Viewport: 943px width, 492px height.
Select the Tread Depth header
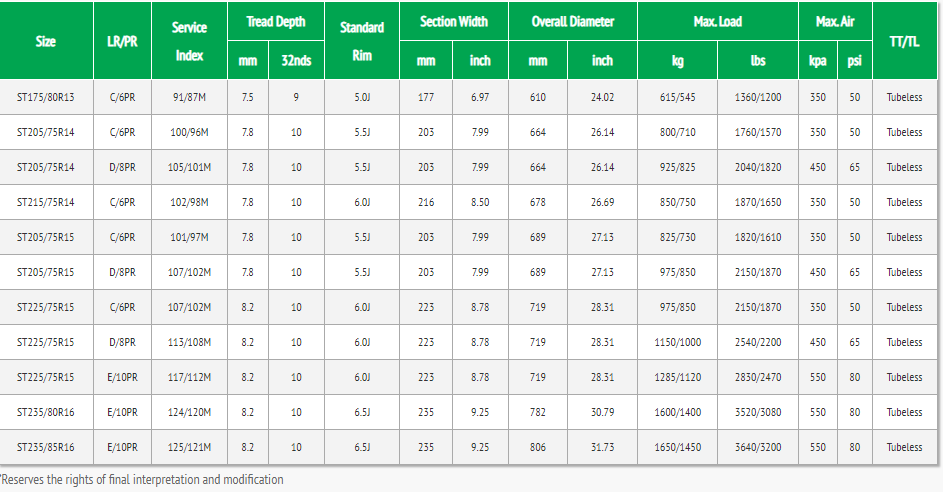275,21
